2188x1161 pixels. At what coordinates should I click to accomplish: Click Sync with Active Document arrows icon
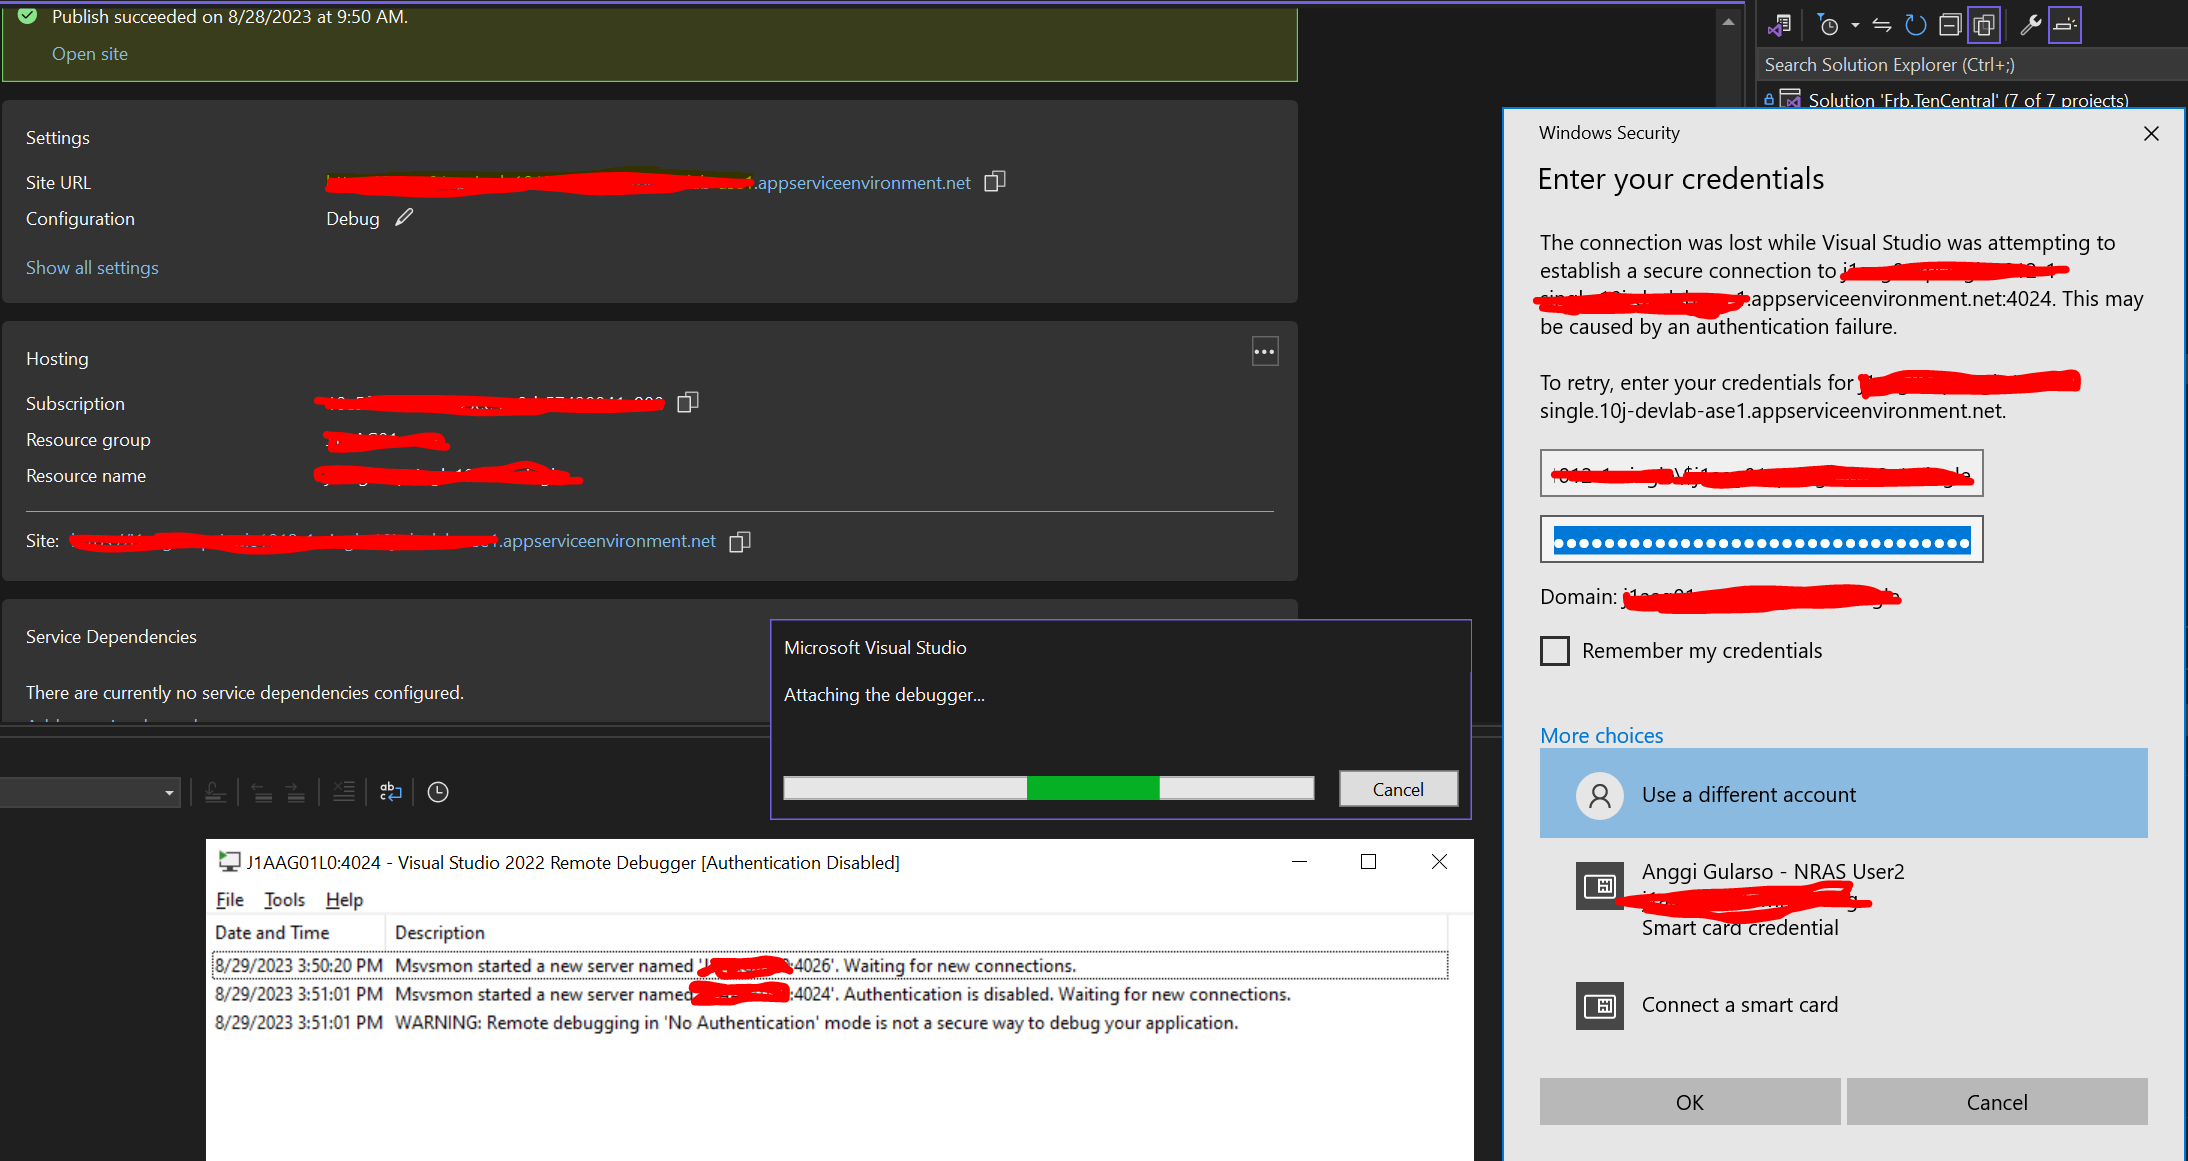[x=1881, y=26]
